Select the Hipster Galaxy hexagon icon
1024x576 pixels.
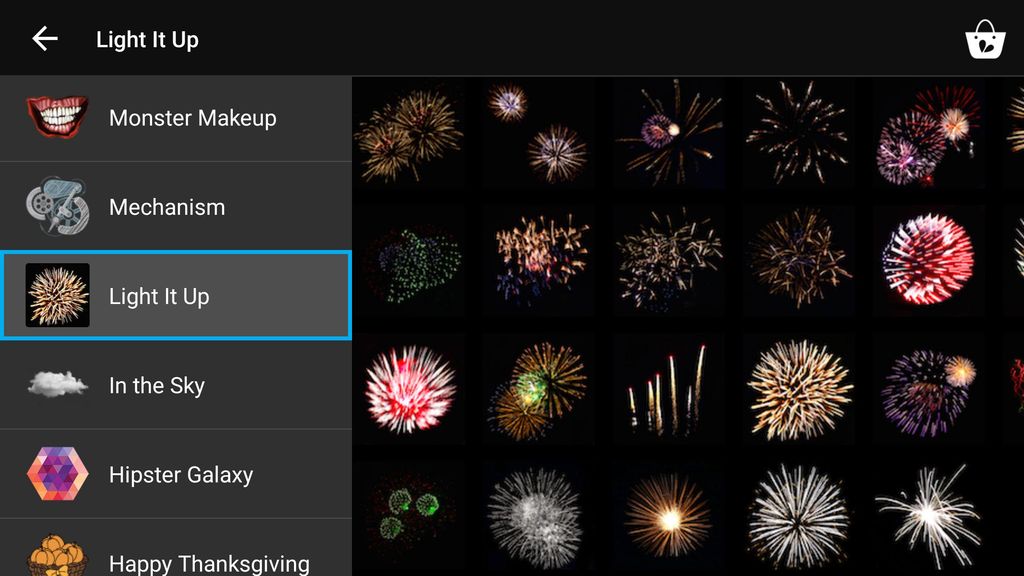tap(57, 474)
